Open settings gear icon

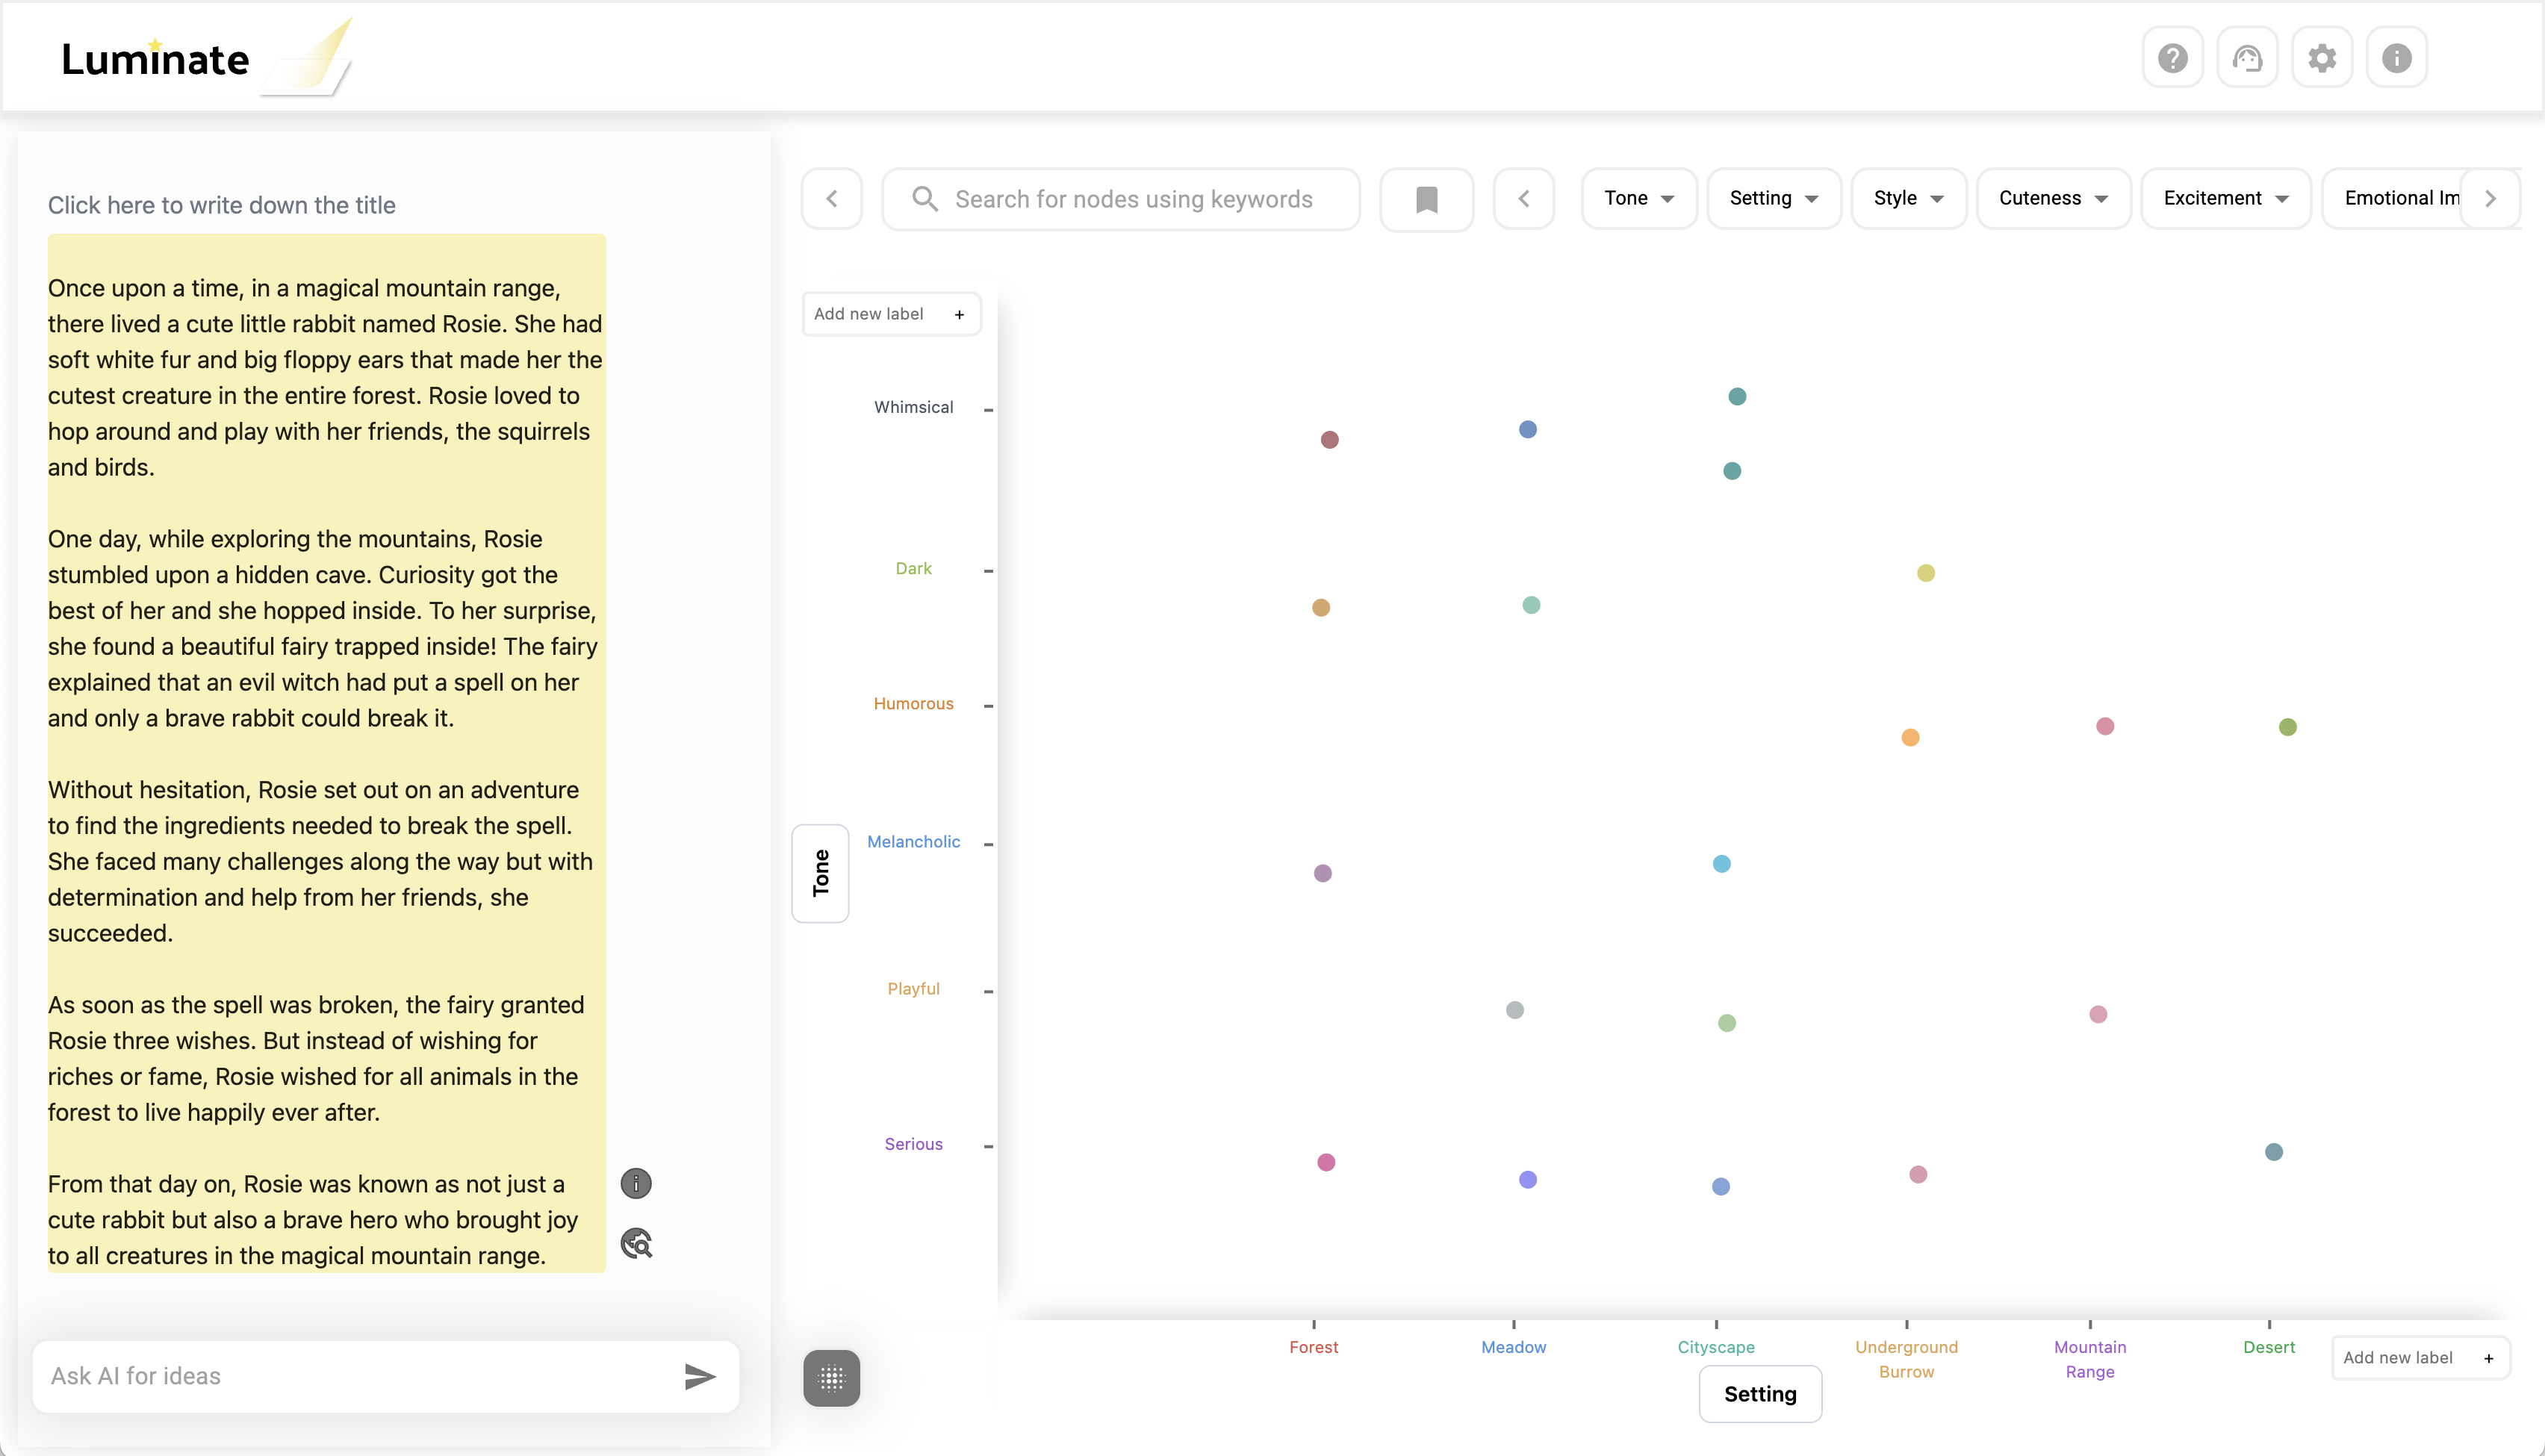(x=2322, y=58)
